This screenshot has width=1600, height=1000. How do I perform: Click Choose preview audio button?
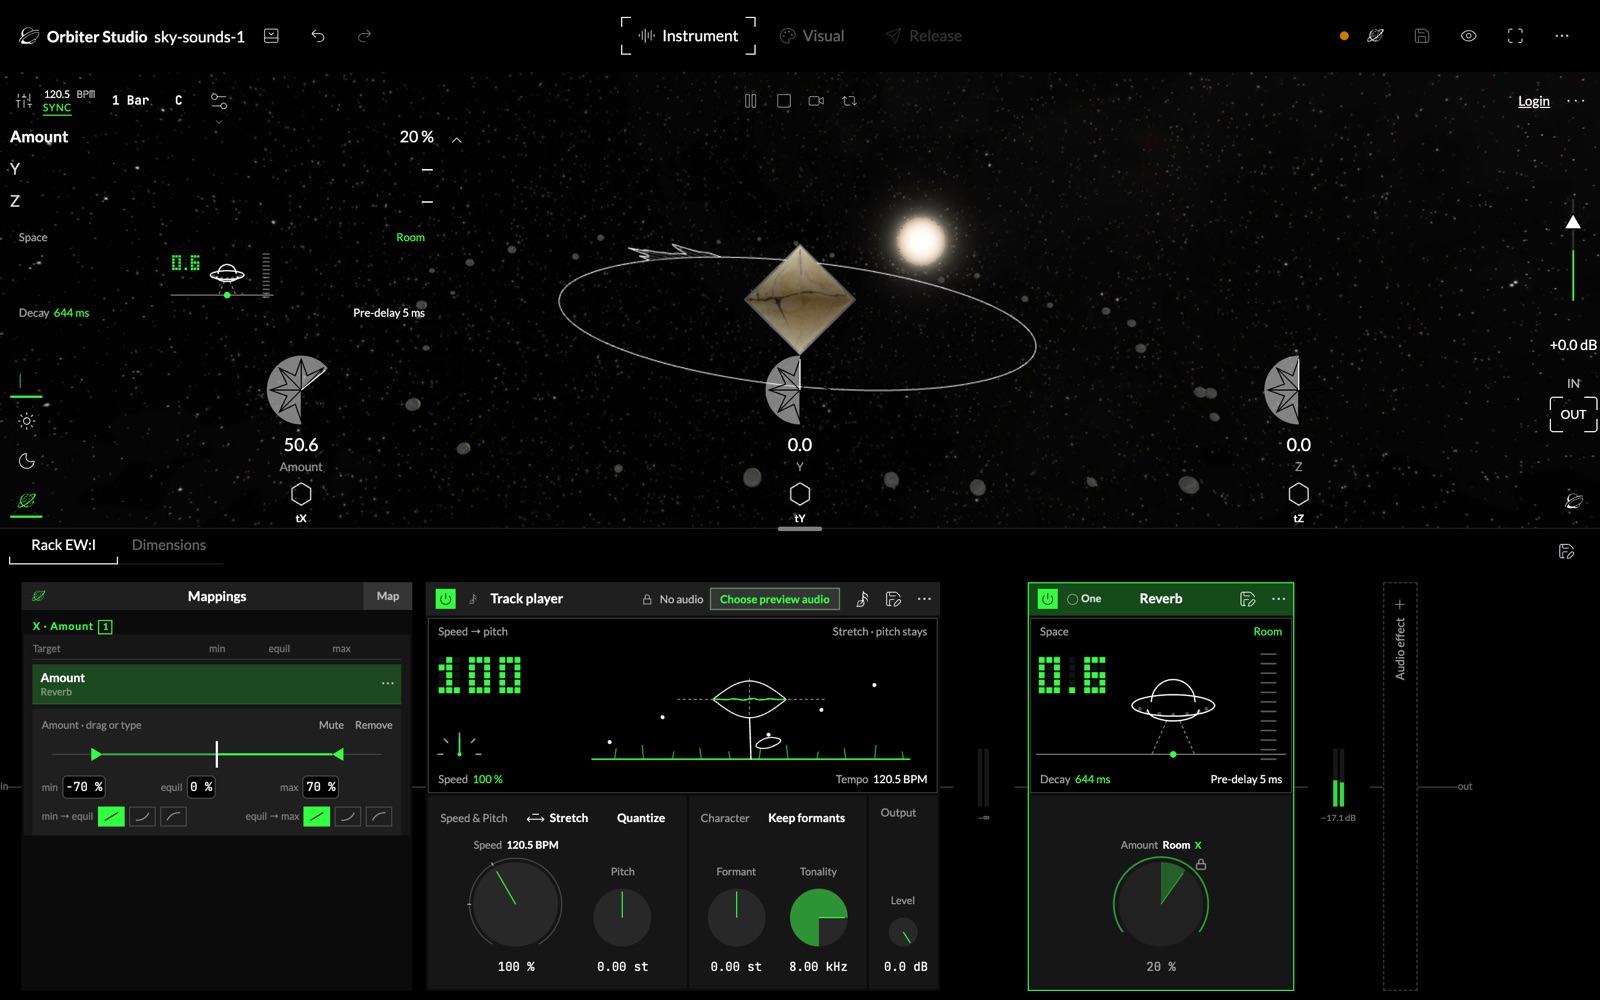click(775, 599)
